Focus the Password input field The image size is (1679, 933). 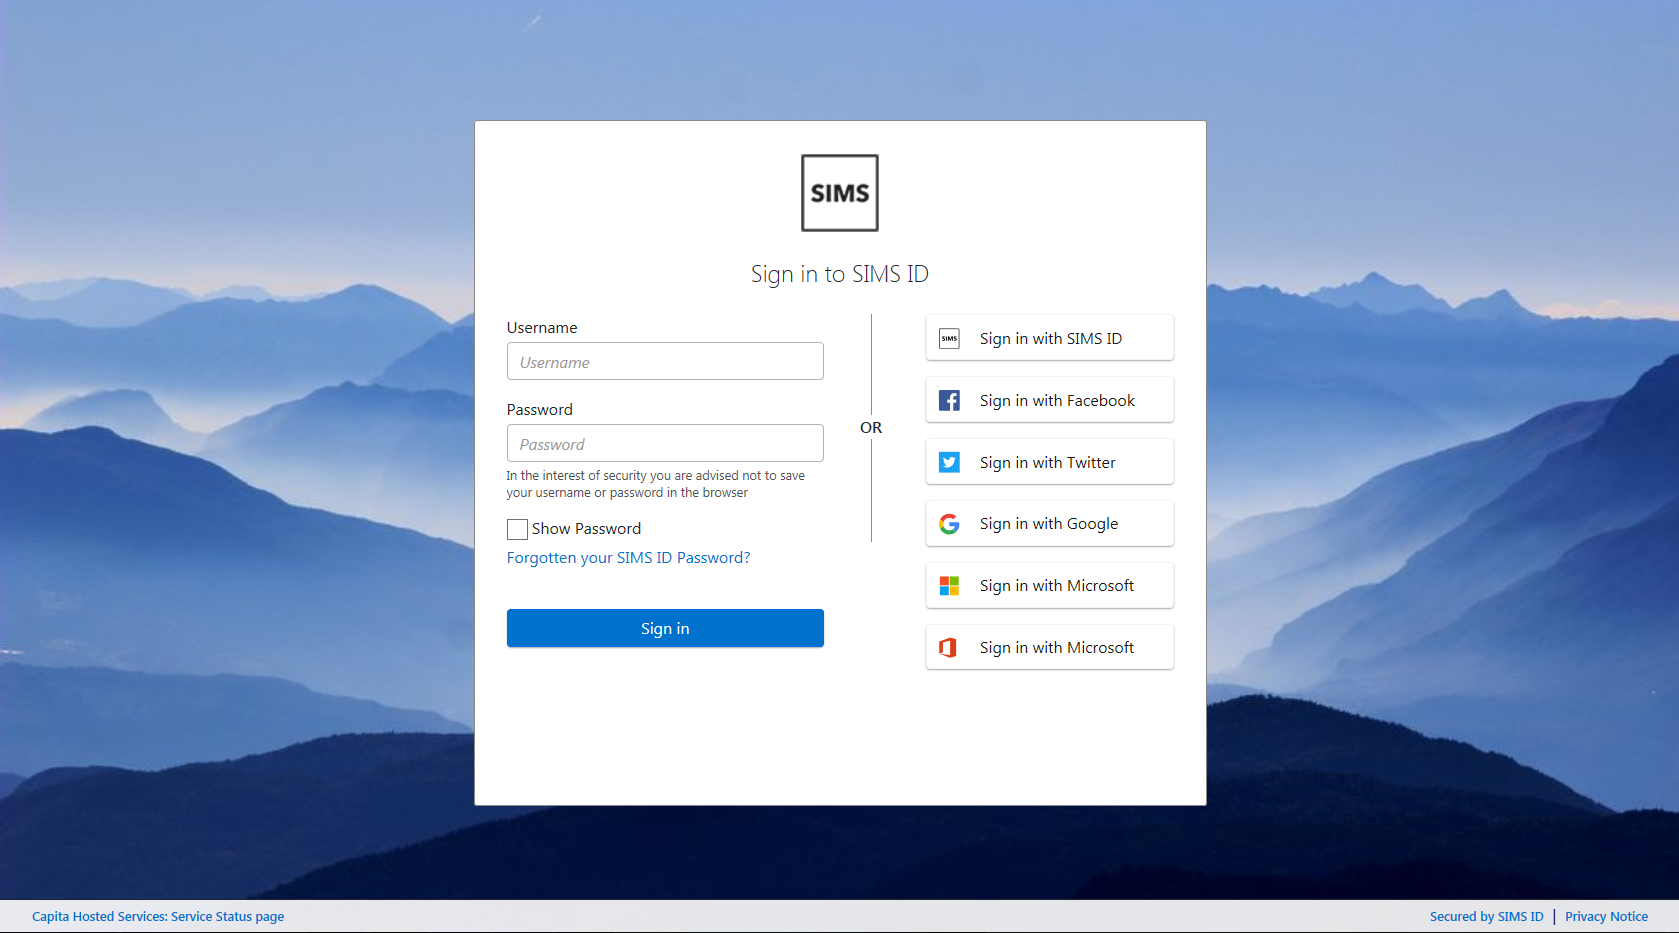665,443
